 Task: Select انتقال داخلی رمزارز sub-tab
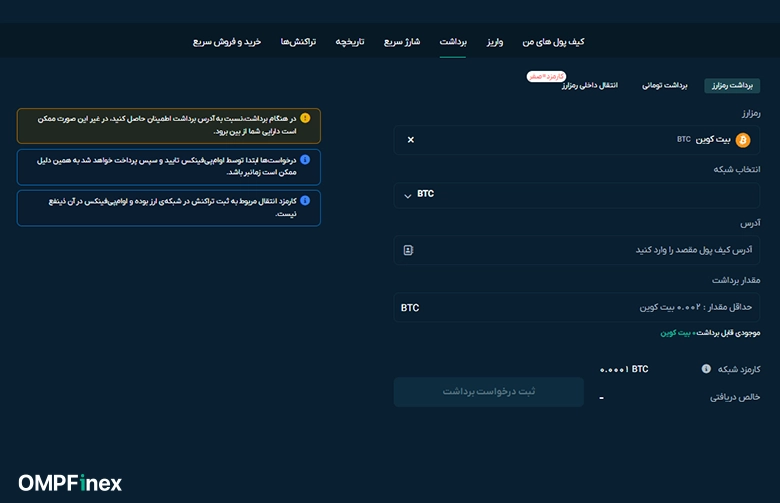(x=590, y=86)
